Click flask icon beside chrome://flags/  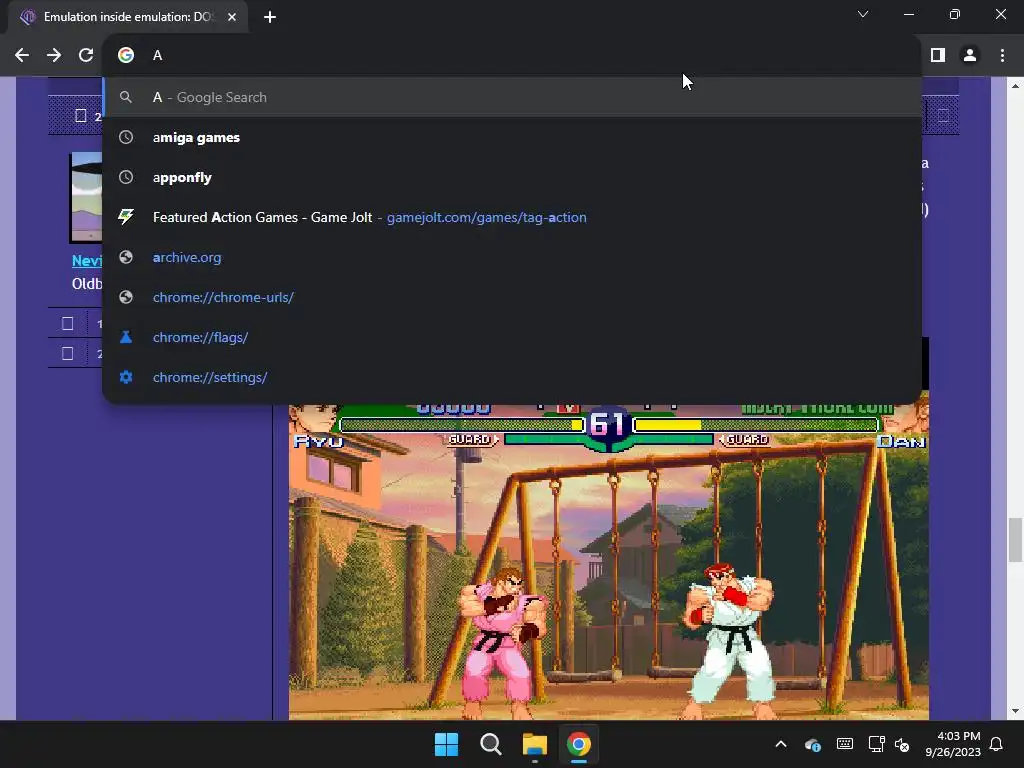coord(126,337)
